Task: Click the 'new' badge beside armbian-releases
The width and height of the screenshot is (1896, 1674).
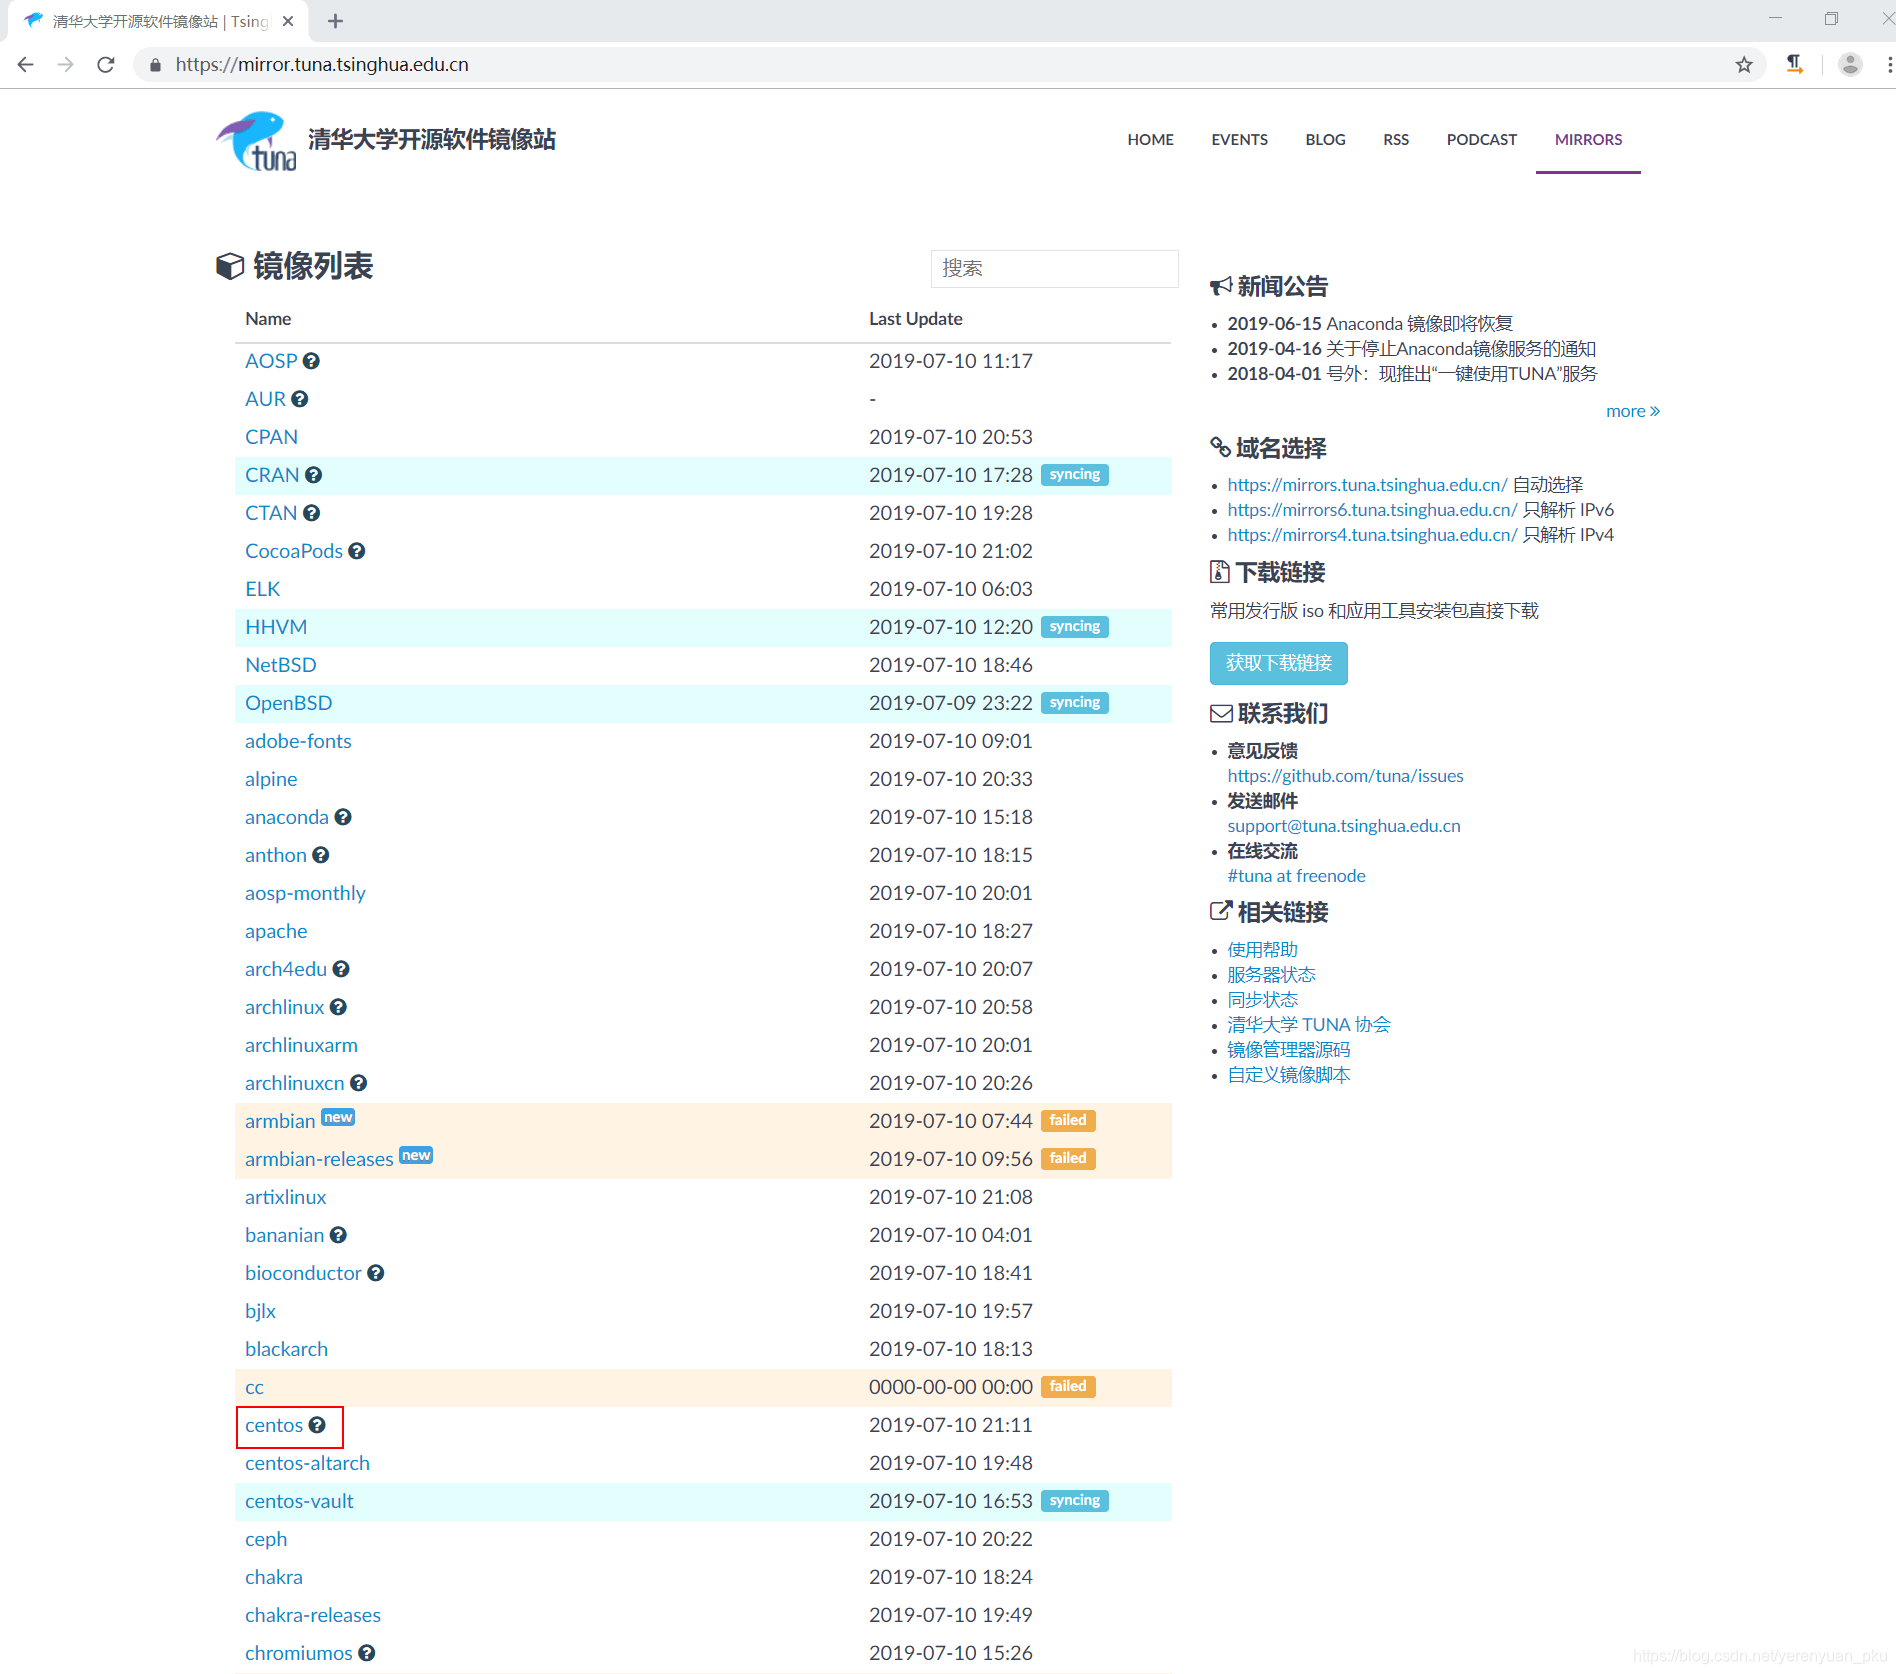Action: coord(416,1155)
